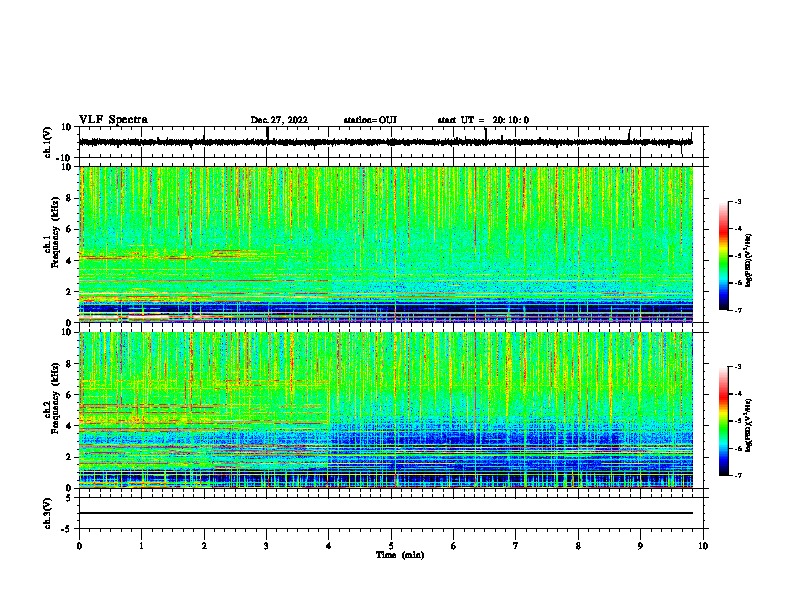Click the "5" tick on ch.3 voltage axis
The height and width of the screenshot is (612, 792).
pos(69,498)
